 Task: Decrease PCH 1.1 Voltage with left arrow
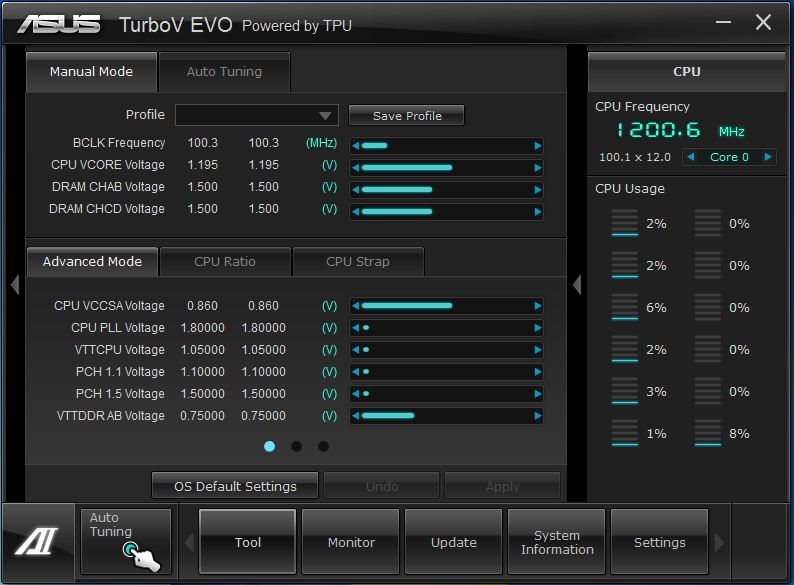click(x=355, y=372)
